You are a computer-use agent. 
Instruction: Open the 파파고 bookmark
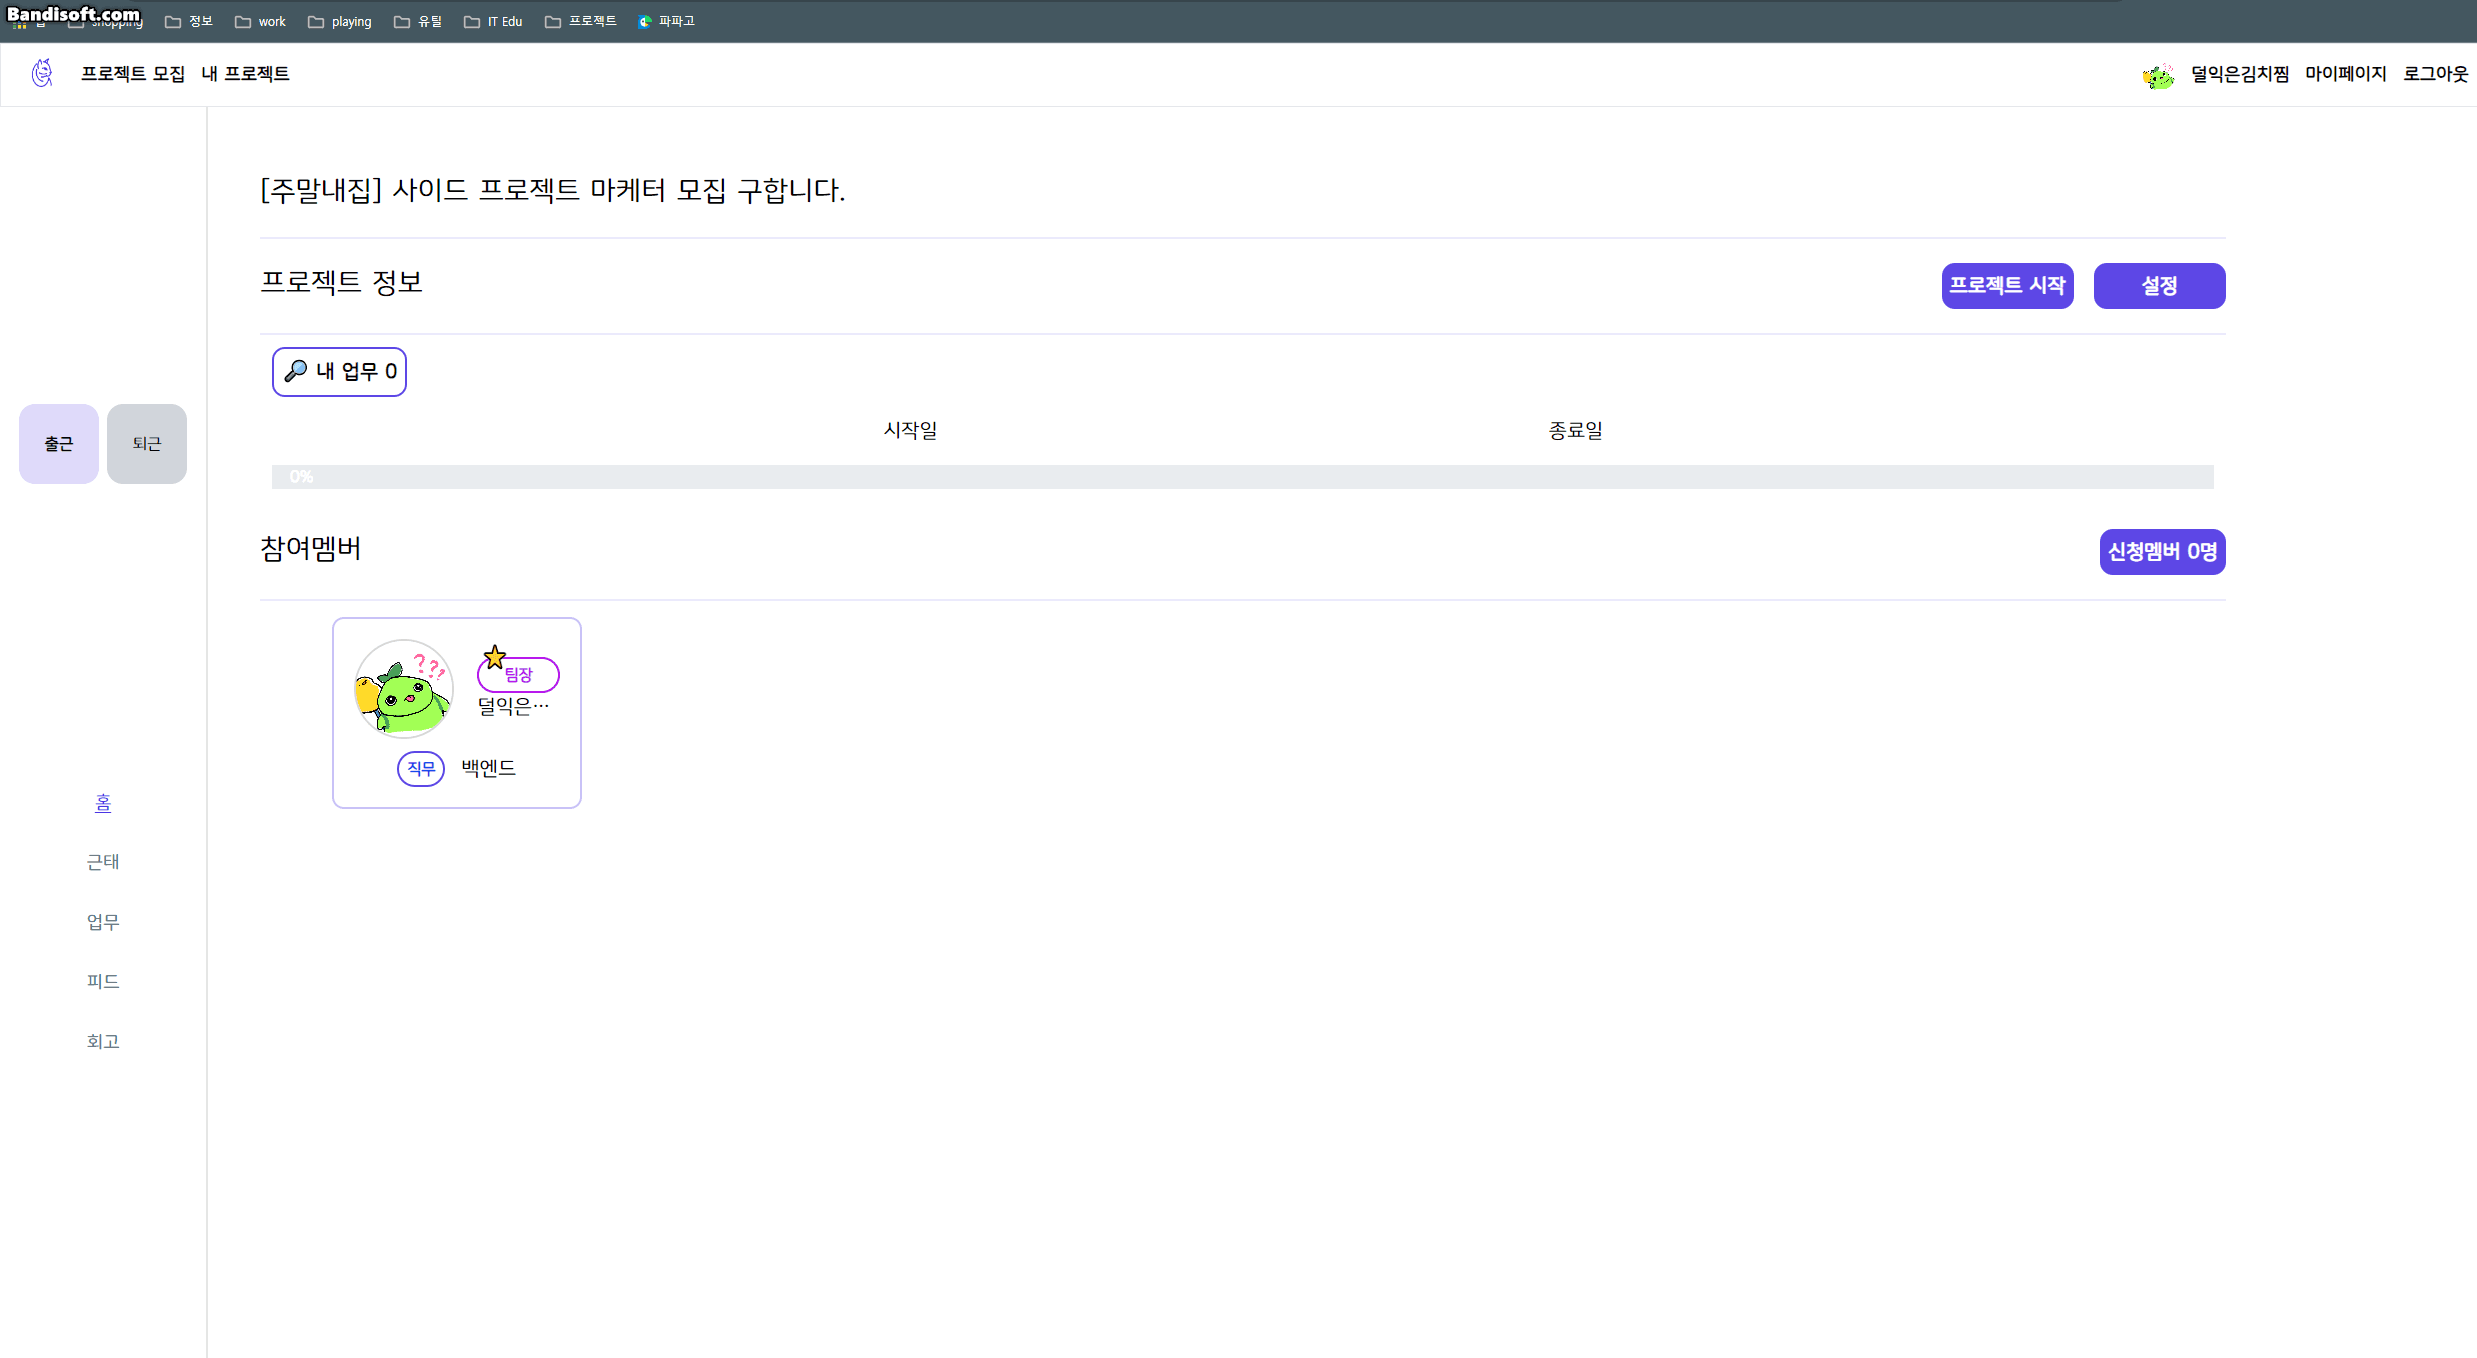click(x=667, y=21)
